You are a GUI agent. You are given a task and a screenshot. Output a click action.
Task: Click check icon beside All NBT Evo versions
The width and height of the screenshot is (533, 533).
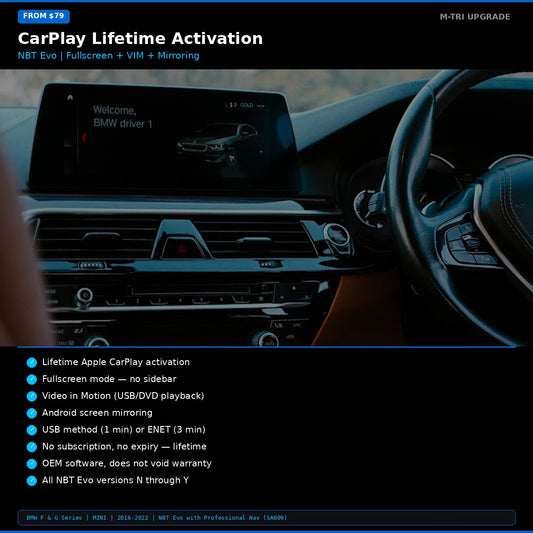click(x=32, y=481)
